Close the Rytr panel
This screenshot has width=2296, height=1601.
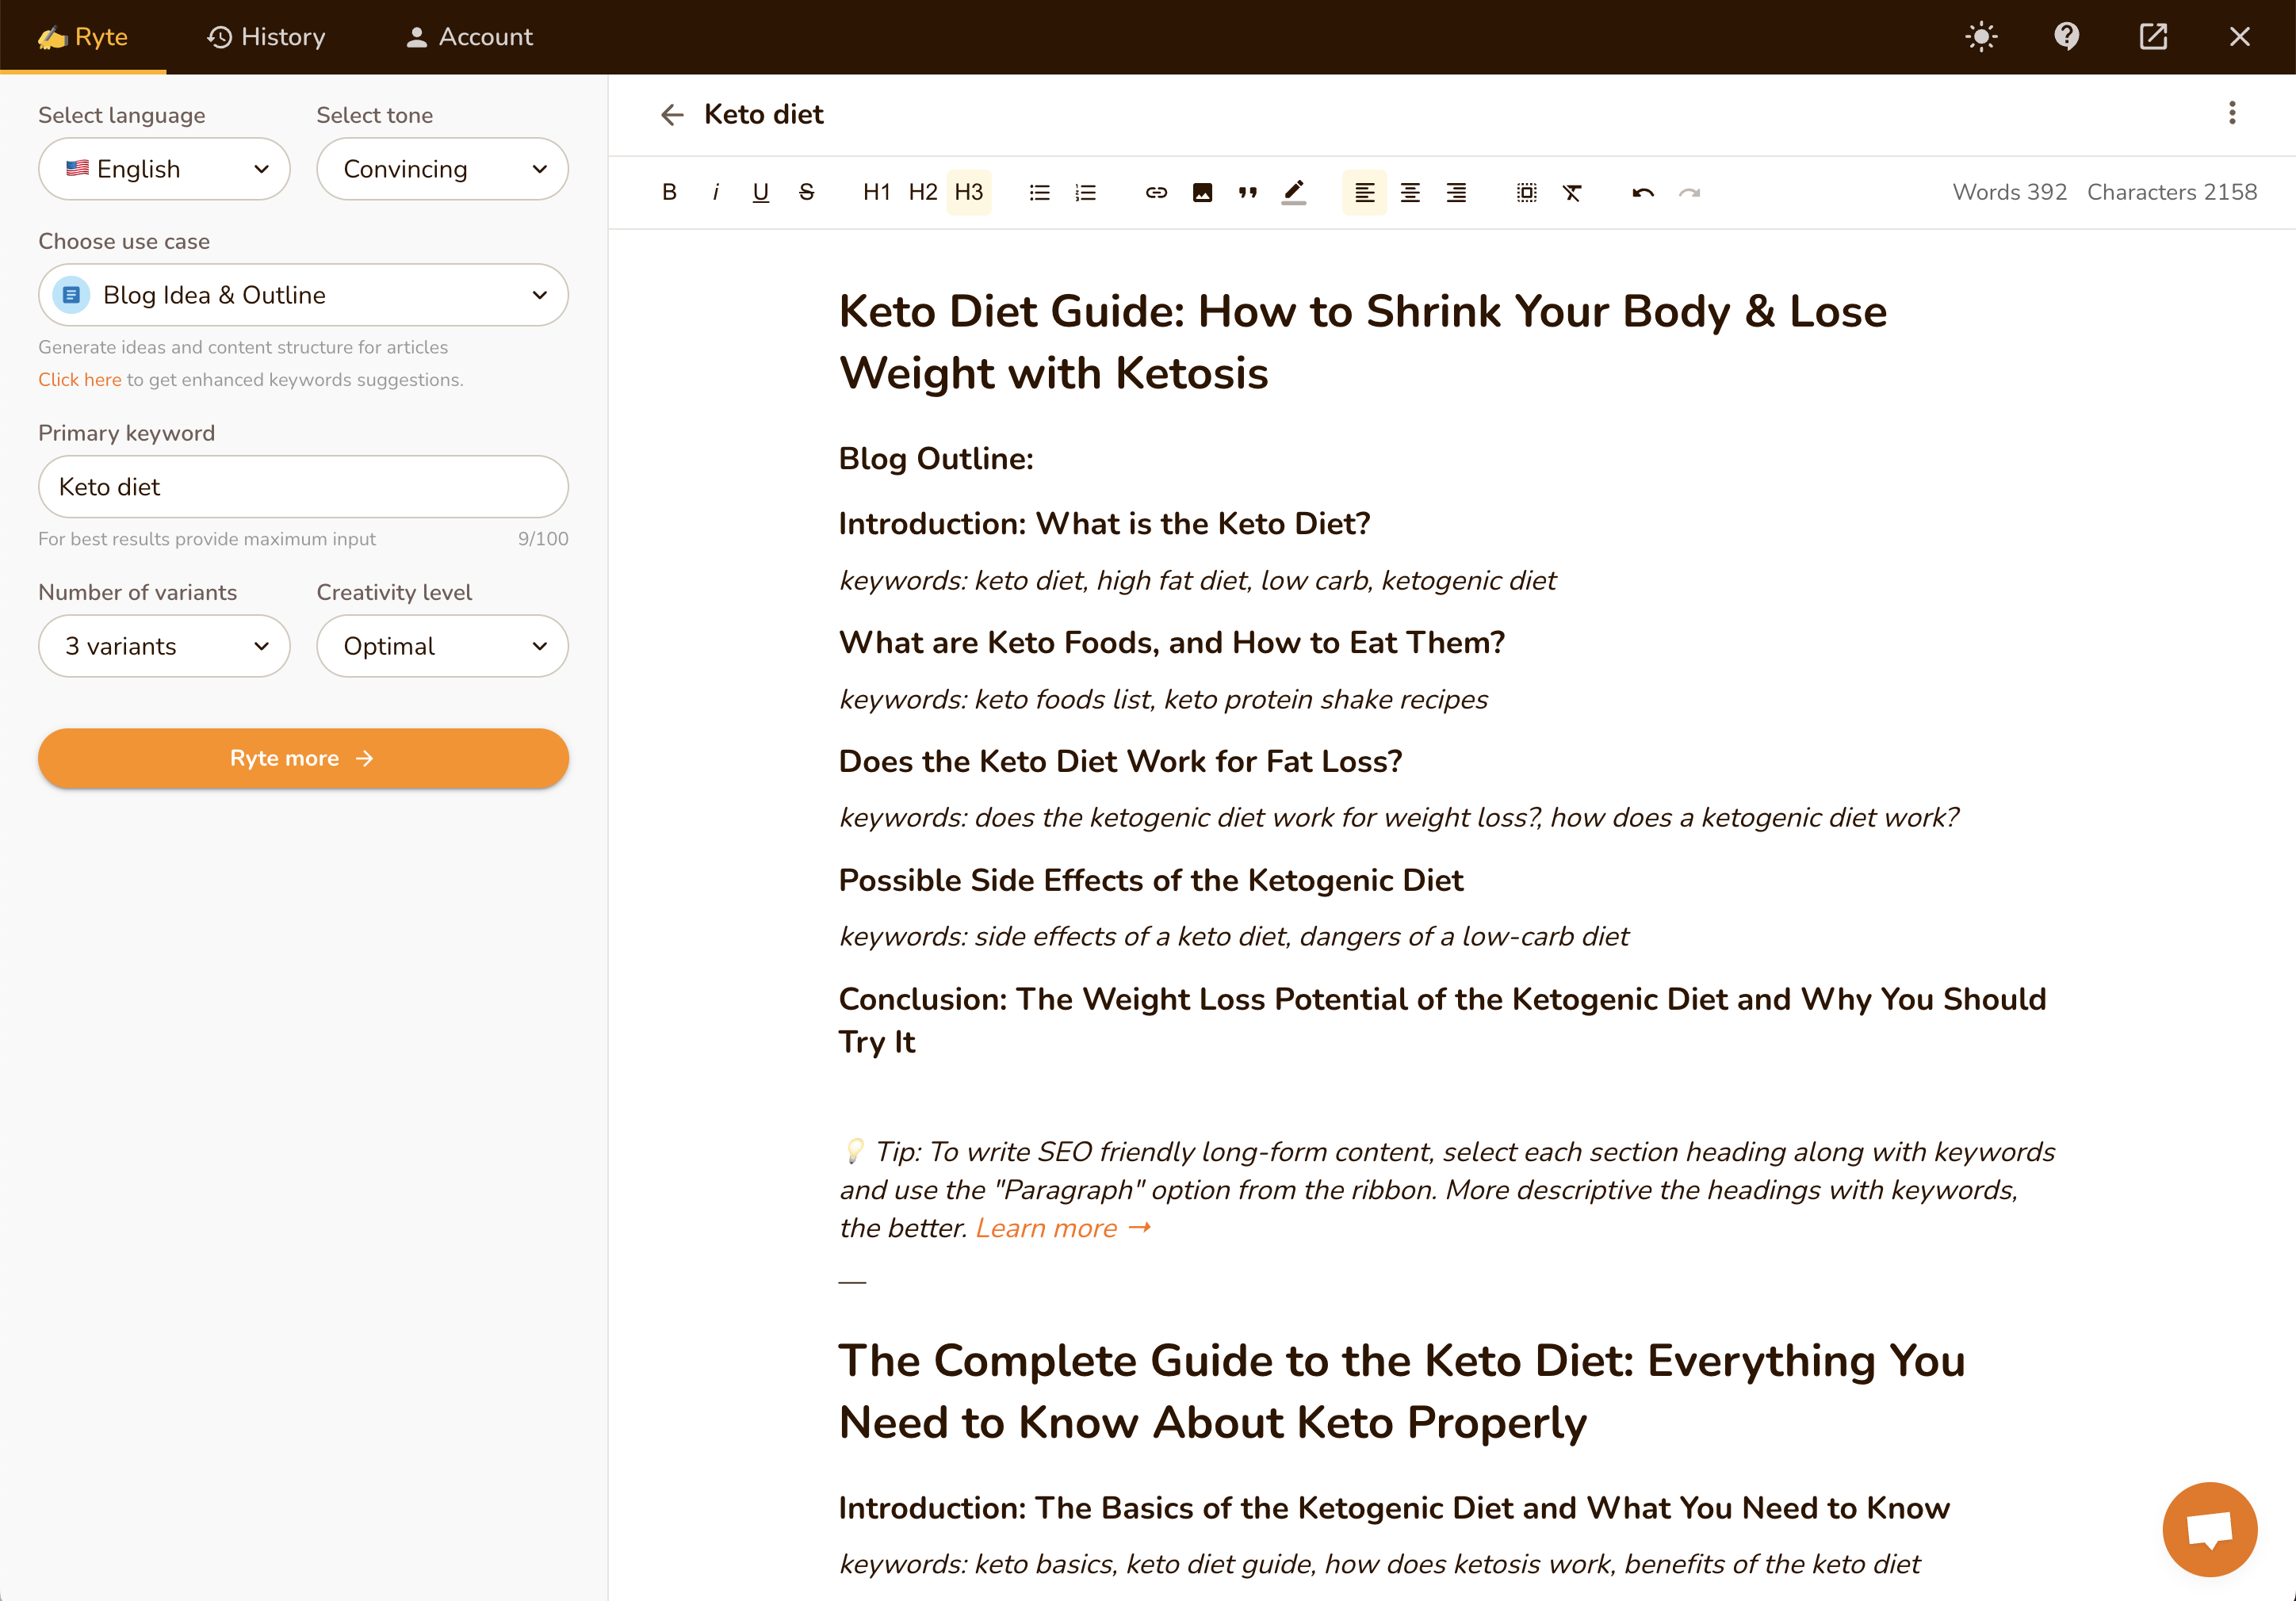point(2240,37)
